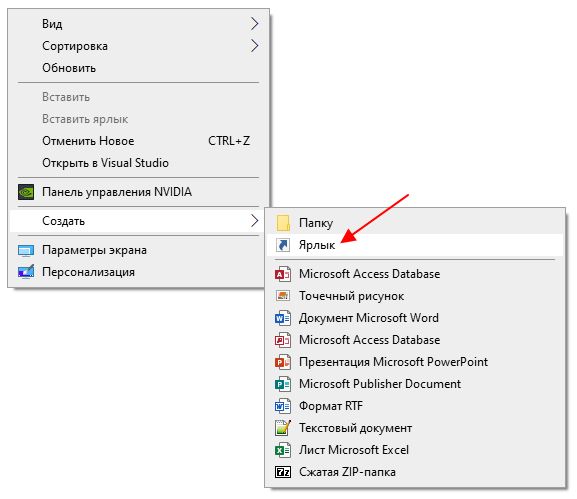Click the bitmap icon next to Точечный рисунок
The height and width of the screenshot is (499, 577).
(283, 296)
